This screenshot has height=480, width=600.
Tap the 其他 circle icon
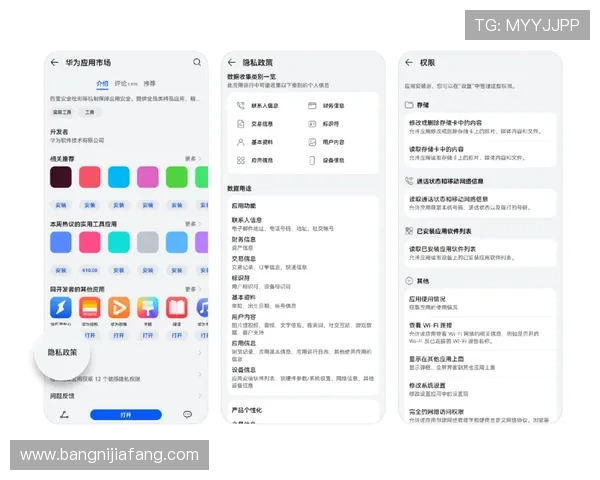[x=409, y=281]
